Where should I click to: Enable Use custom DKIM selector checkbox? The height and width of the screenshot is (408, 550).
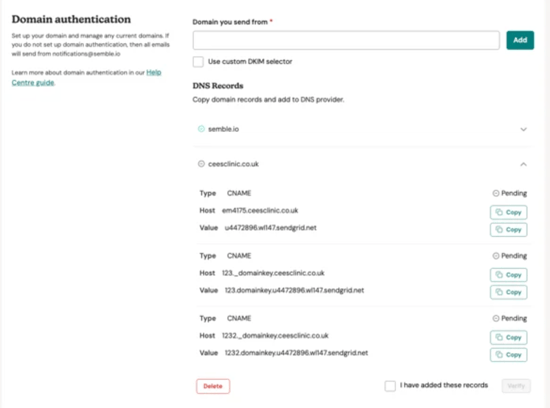198,62
